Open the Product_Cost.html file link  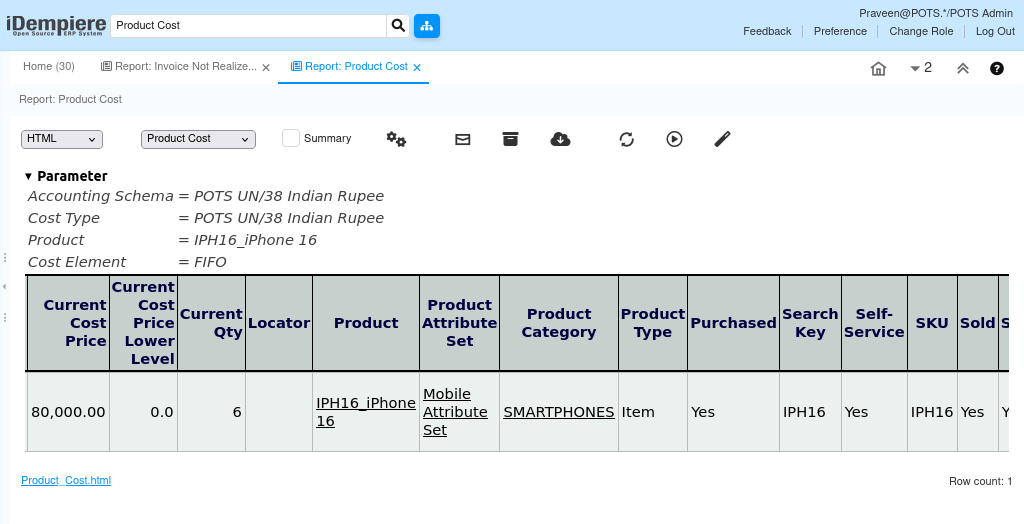point(66,480)
